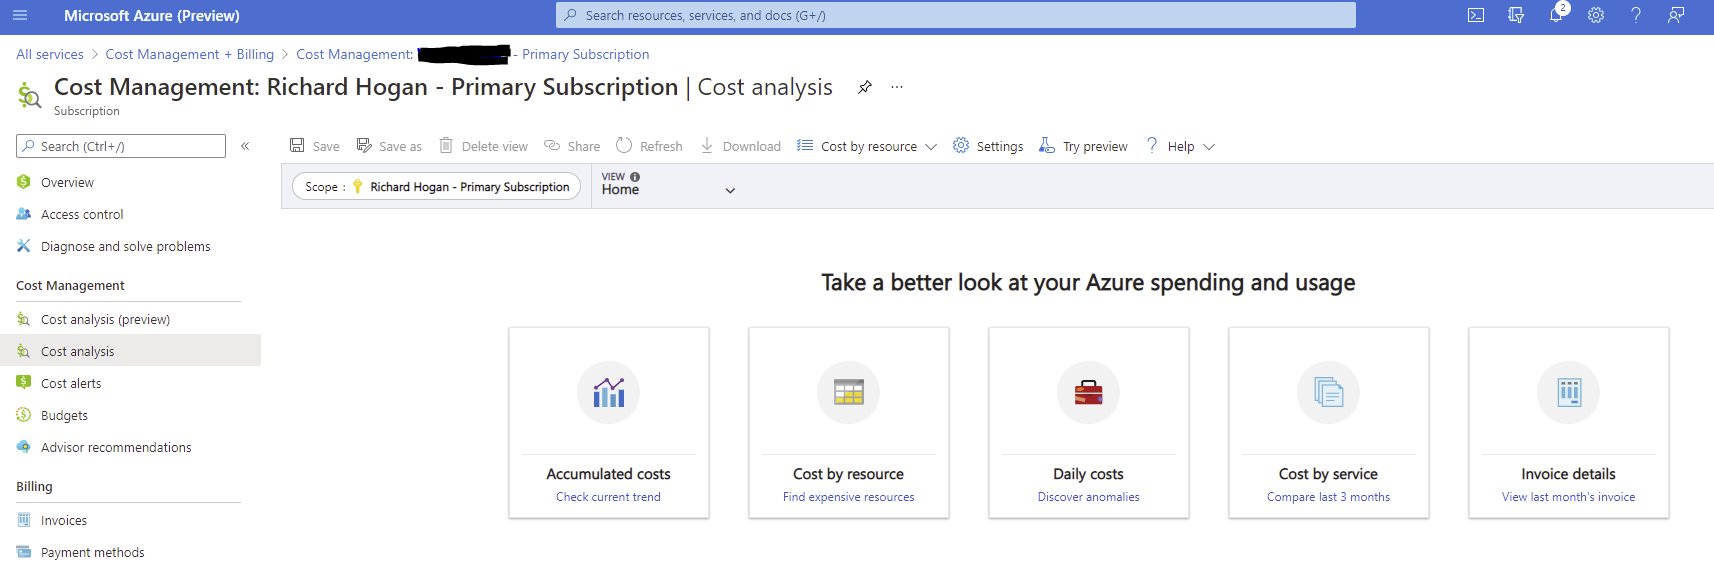Click the Cost Management + Billing breadcrumb
Screen dimensions: 1714x576
(189, 54)
